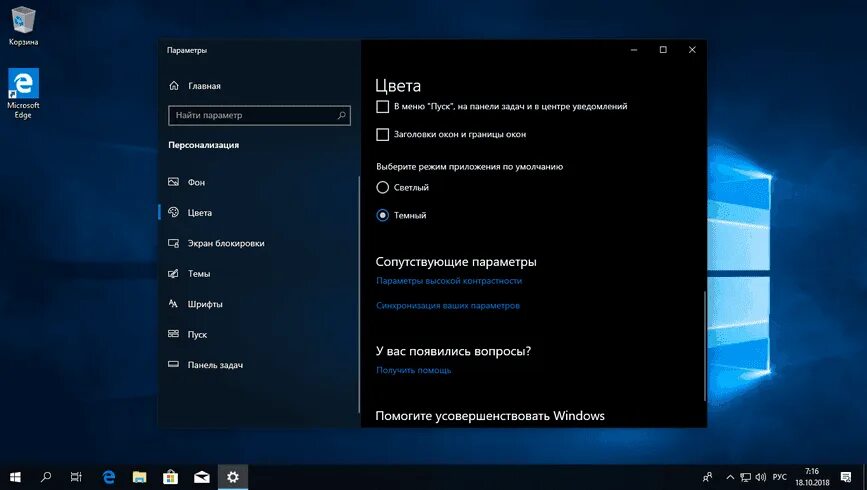The height and width of the screenshot is (490, 867).
Task: Click the network icon in system tray
Action: (x=746, y=477)
